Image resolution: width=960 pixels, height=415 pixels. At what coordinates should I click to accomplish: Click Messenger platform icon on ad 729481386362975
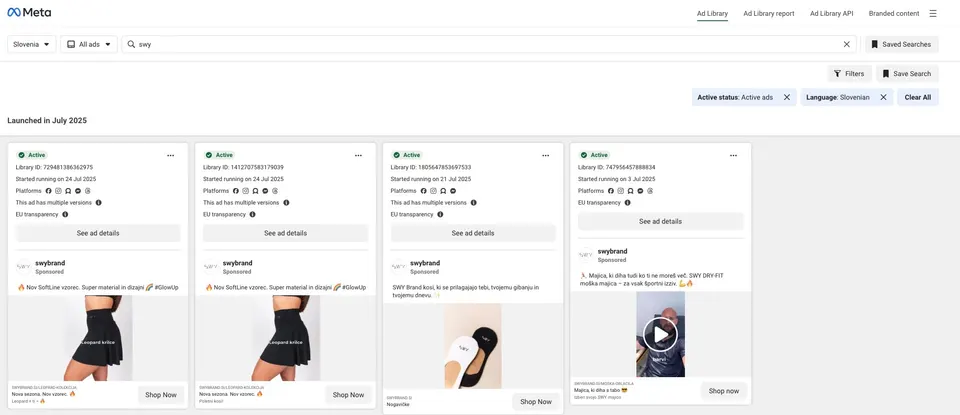pyautogui.click(x=78, y=191)
